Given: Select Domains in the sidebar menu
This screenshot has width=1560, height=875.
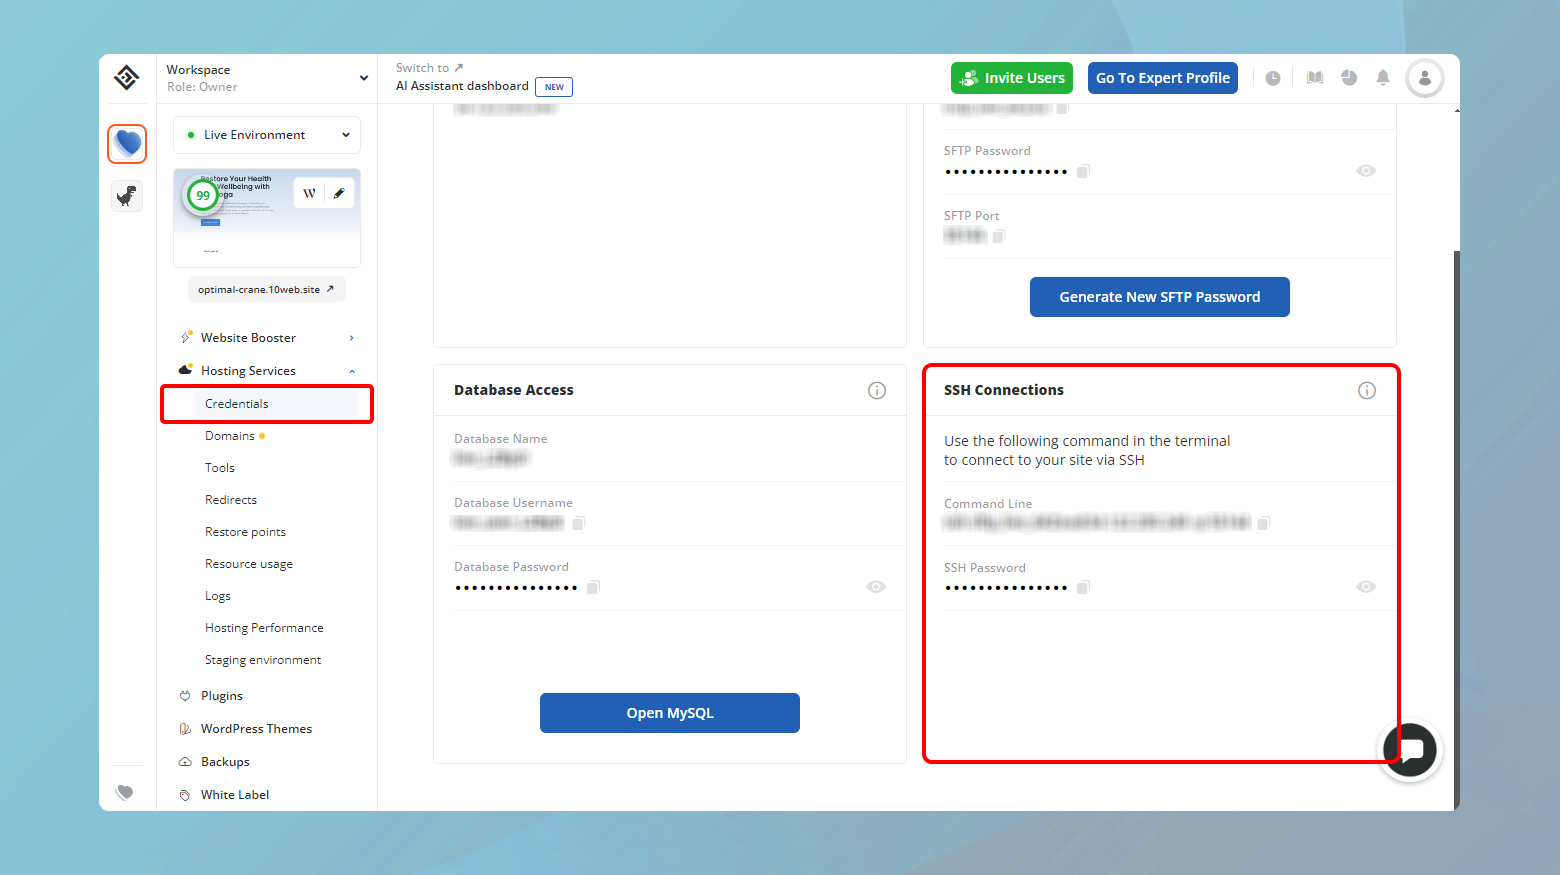Looking at the screenshot, I should click(x=230, y=435).
